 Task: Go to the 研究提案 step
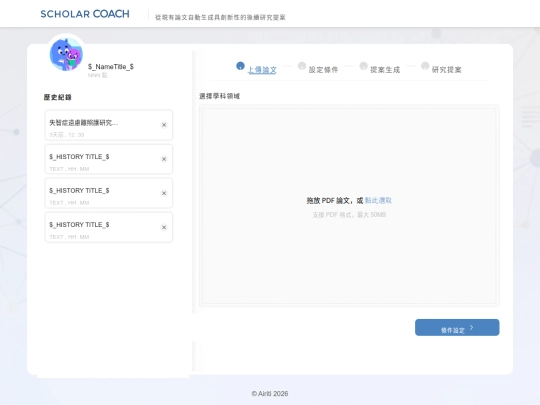coord(442,68)
